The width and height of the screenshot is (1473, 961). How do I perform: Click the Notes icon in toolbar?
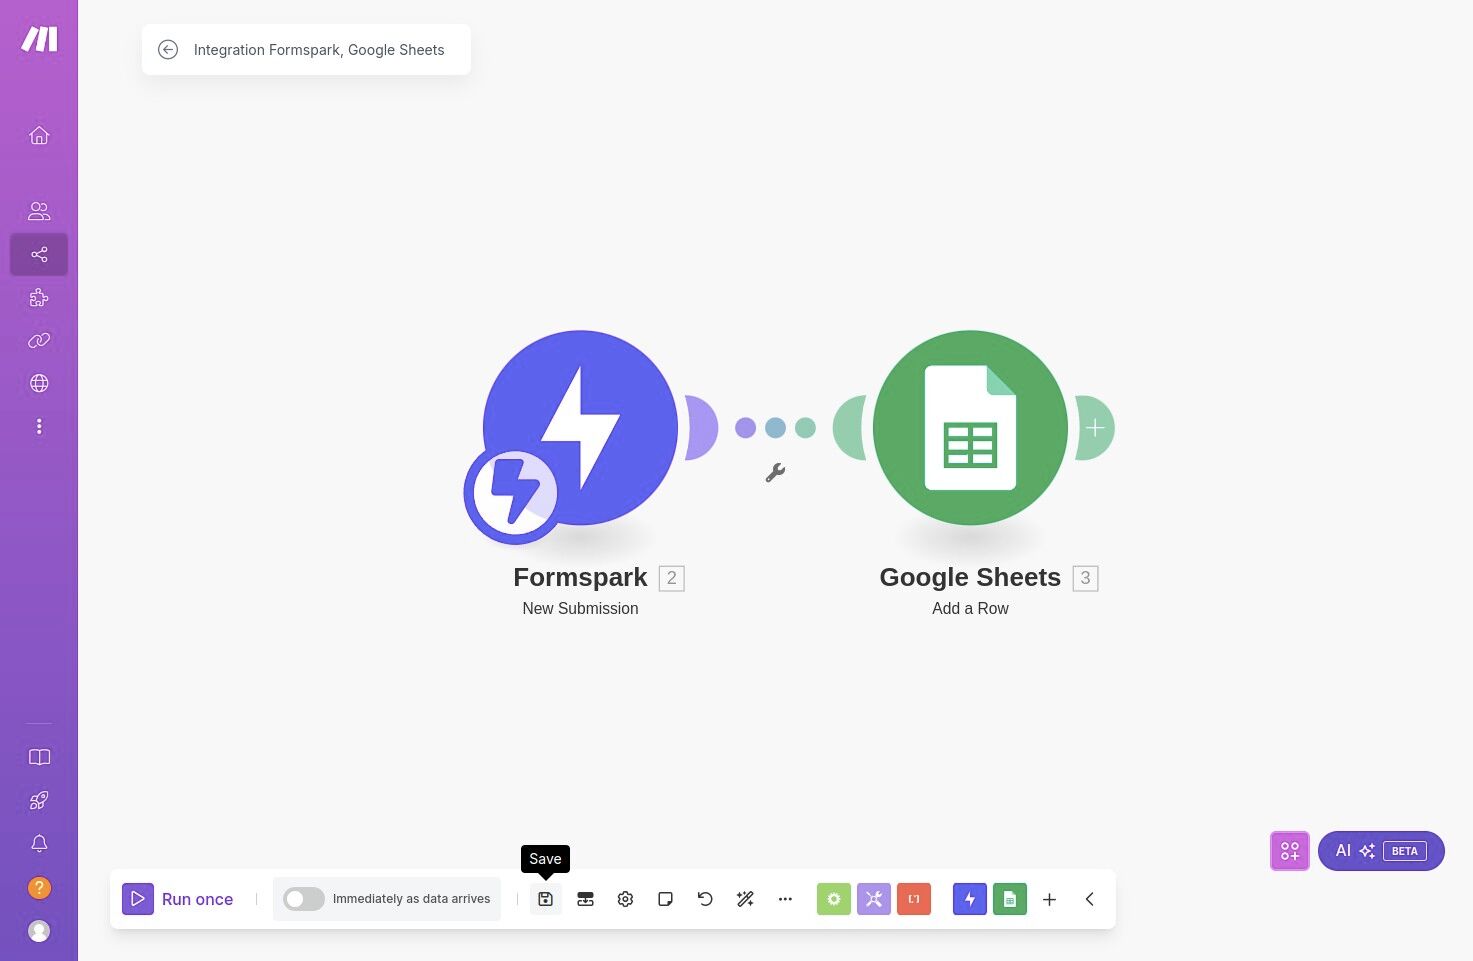pos(665,899)
